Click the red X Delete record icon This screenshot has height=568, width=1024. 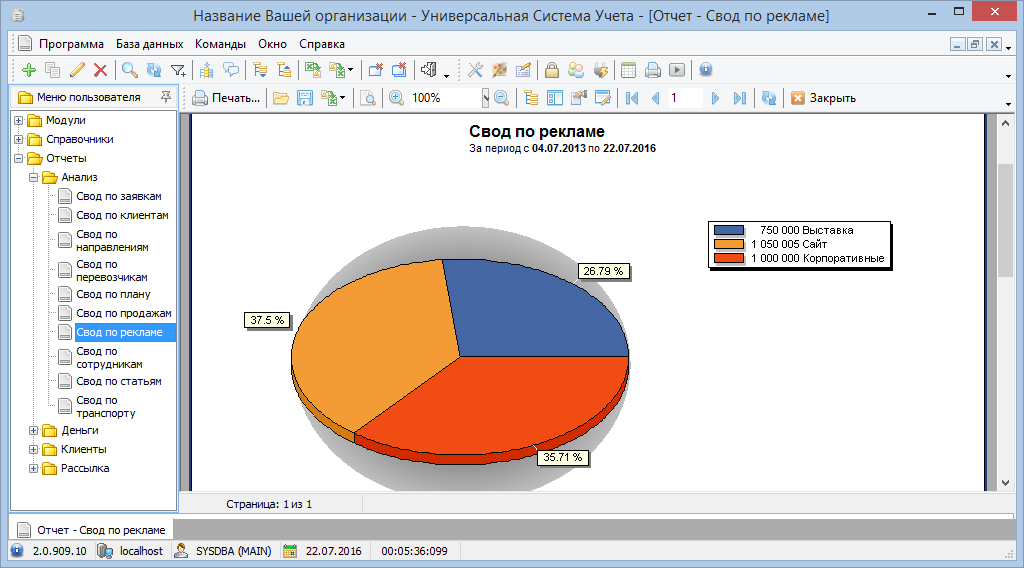pyautogui.click(x=100, y=70)
